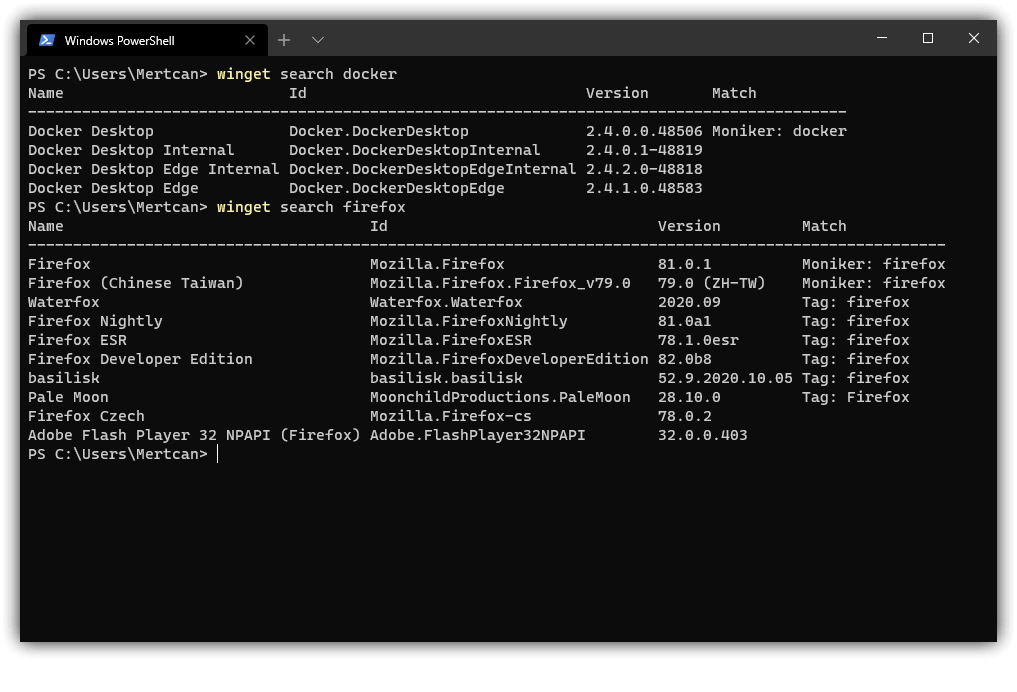Expand the new tab profile dropdown
1017x692 pixels.
(318, 40)
